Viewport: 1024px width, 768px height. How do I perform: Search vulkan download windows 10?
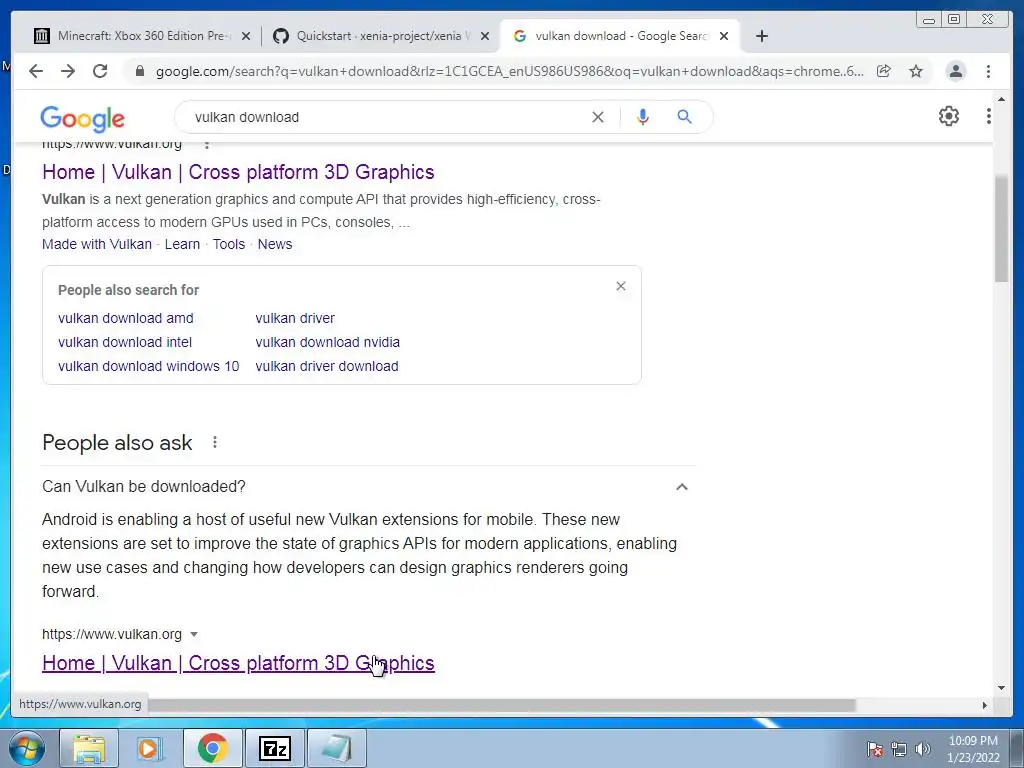click(x=148, y=366)
